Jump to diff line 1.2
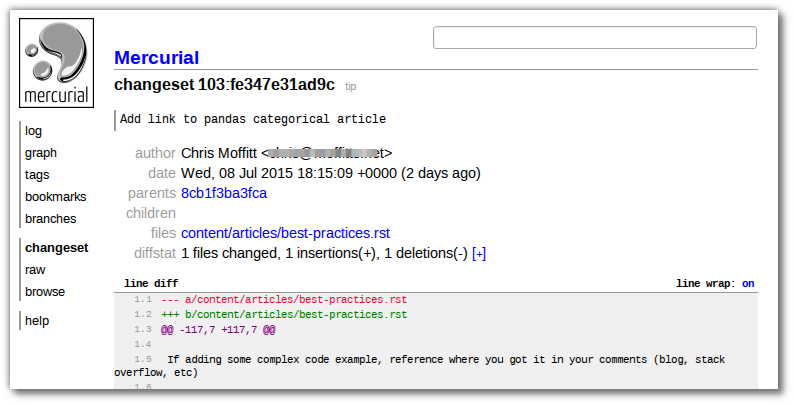The image size is (794, 405). tap(143, 314)
